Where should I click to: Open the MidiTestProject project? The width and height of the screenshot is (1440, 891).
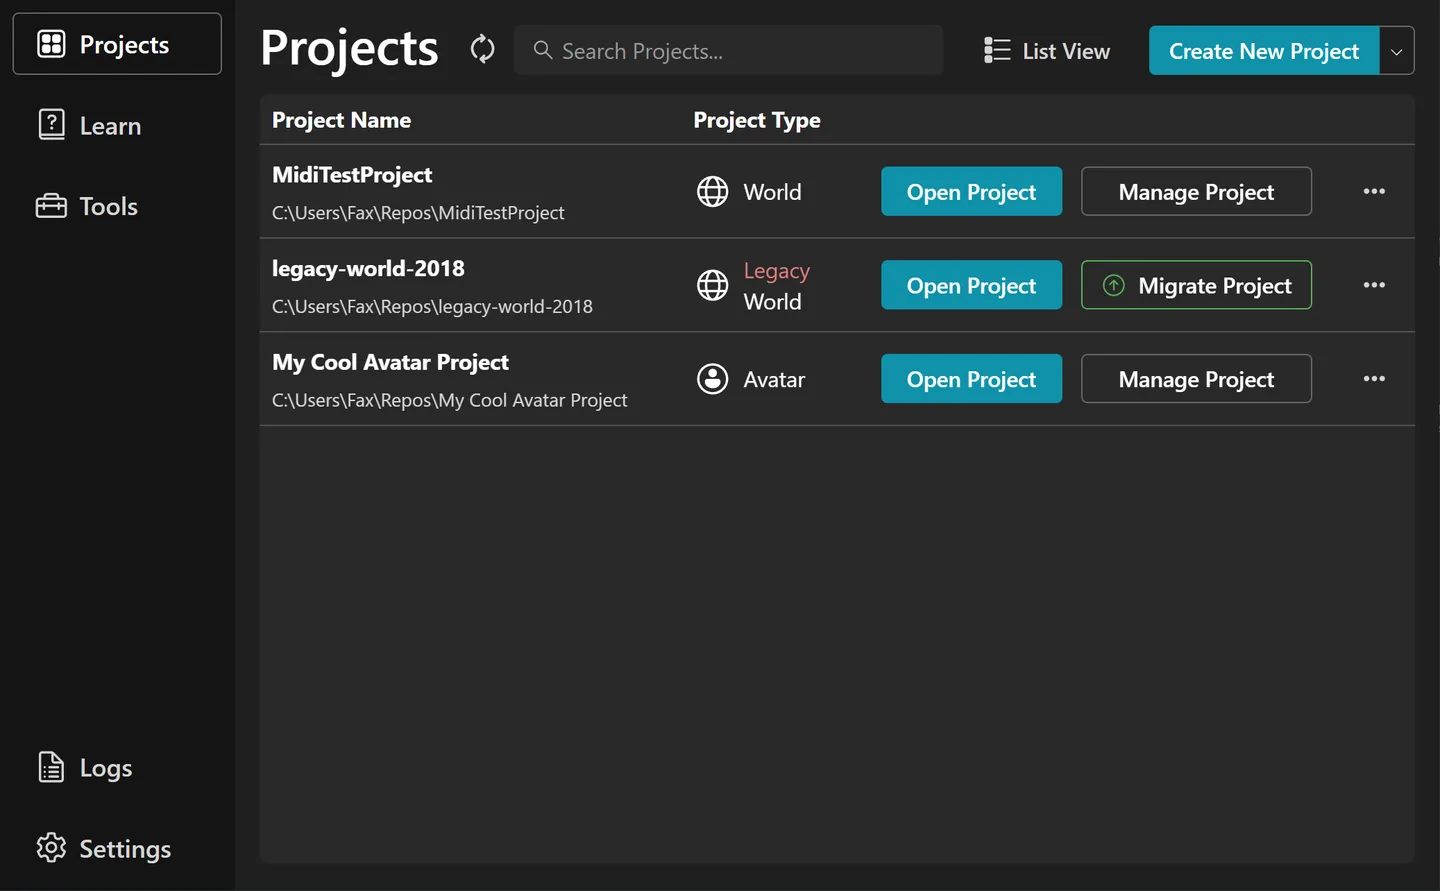click(971, 191)
